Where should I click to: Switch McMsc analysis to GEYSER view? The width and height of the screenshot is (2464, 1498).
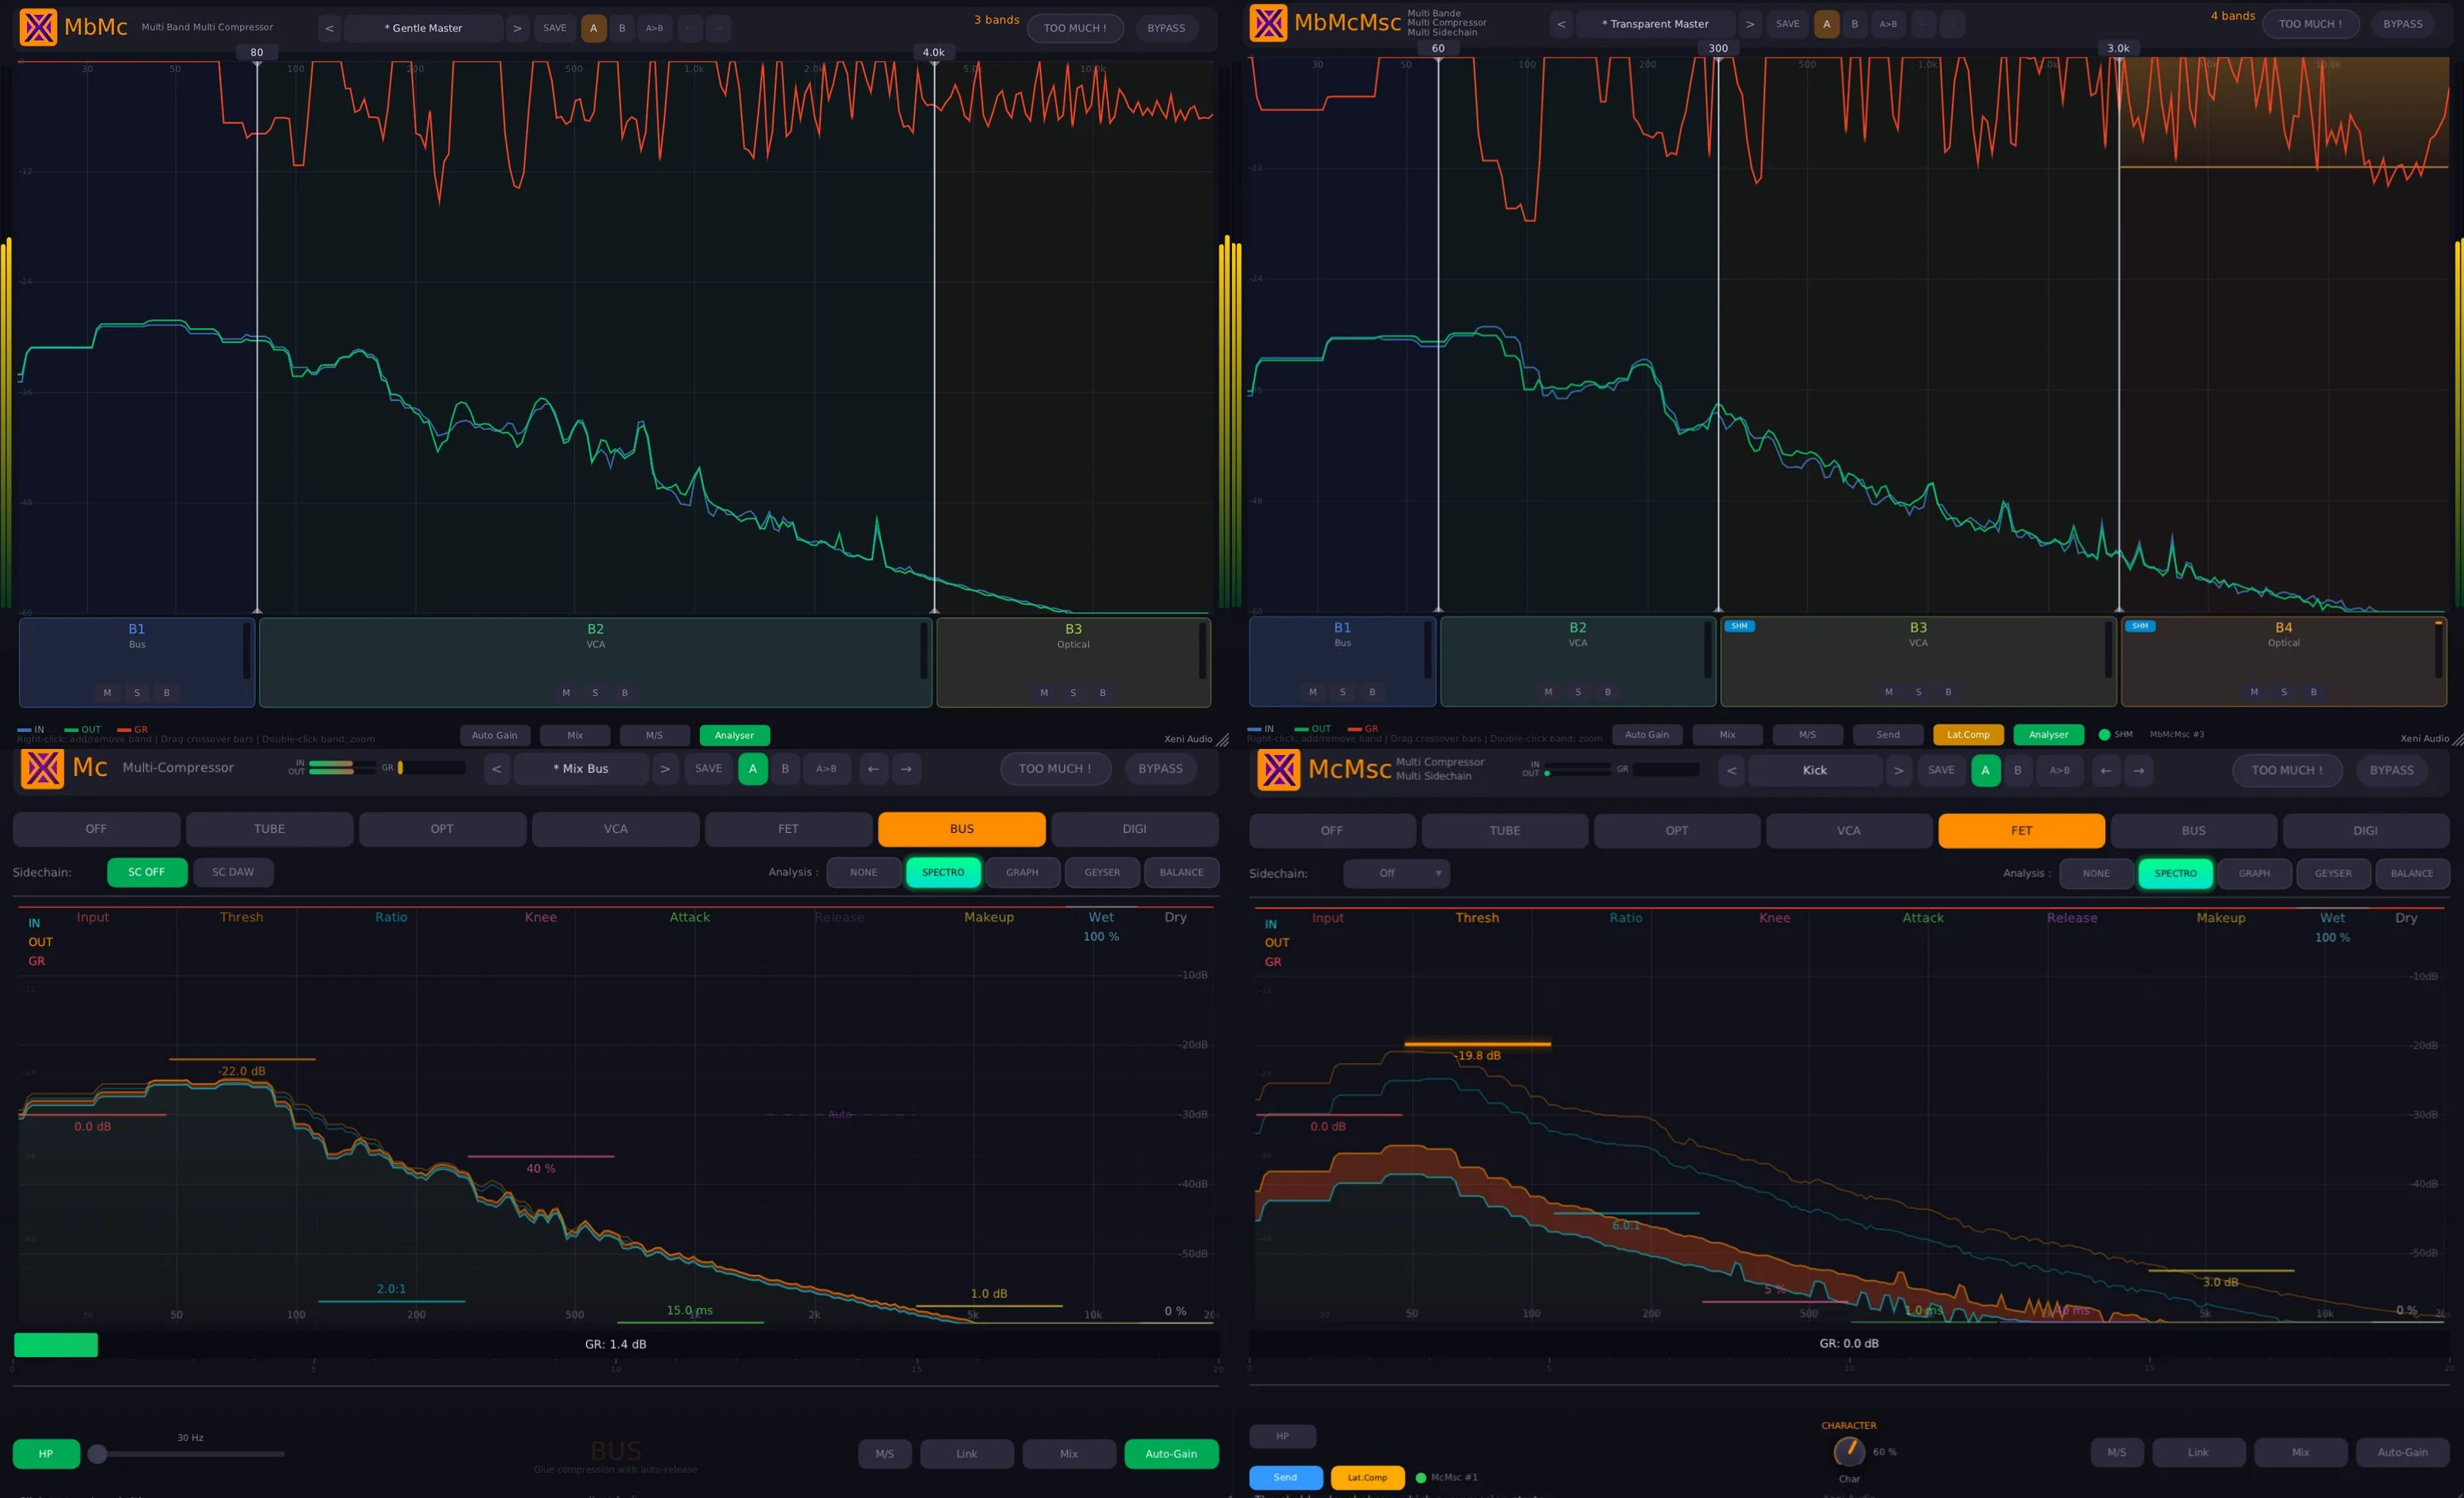[x=2332, y=873]
